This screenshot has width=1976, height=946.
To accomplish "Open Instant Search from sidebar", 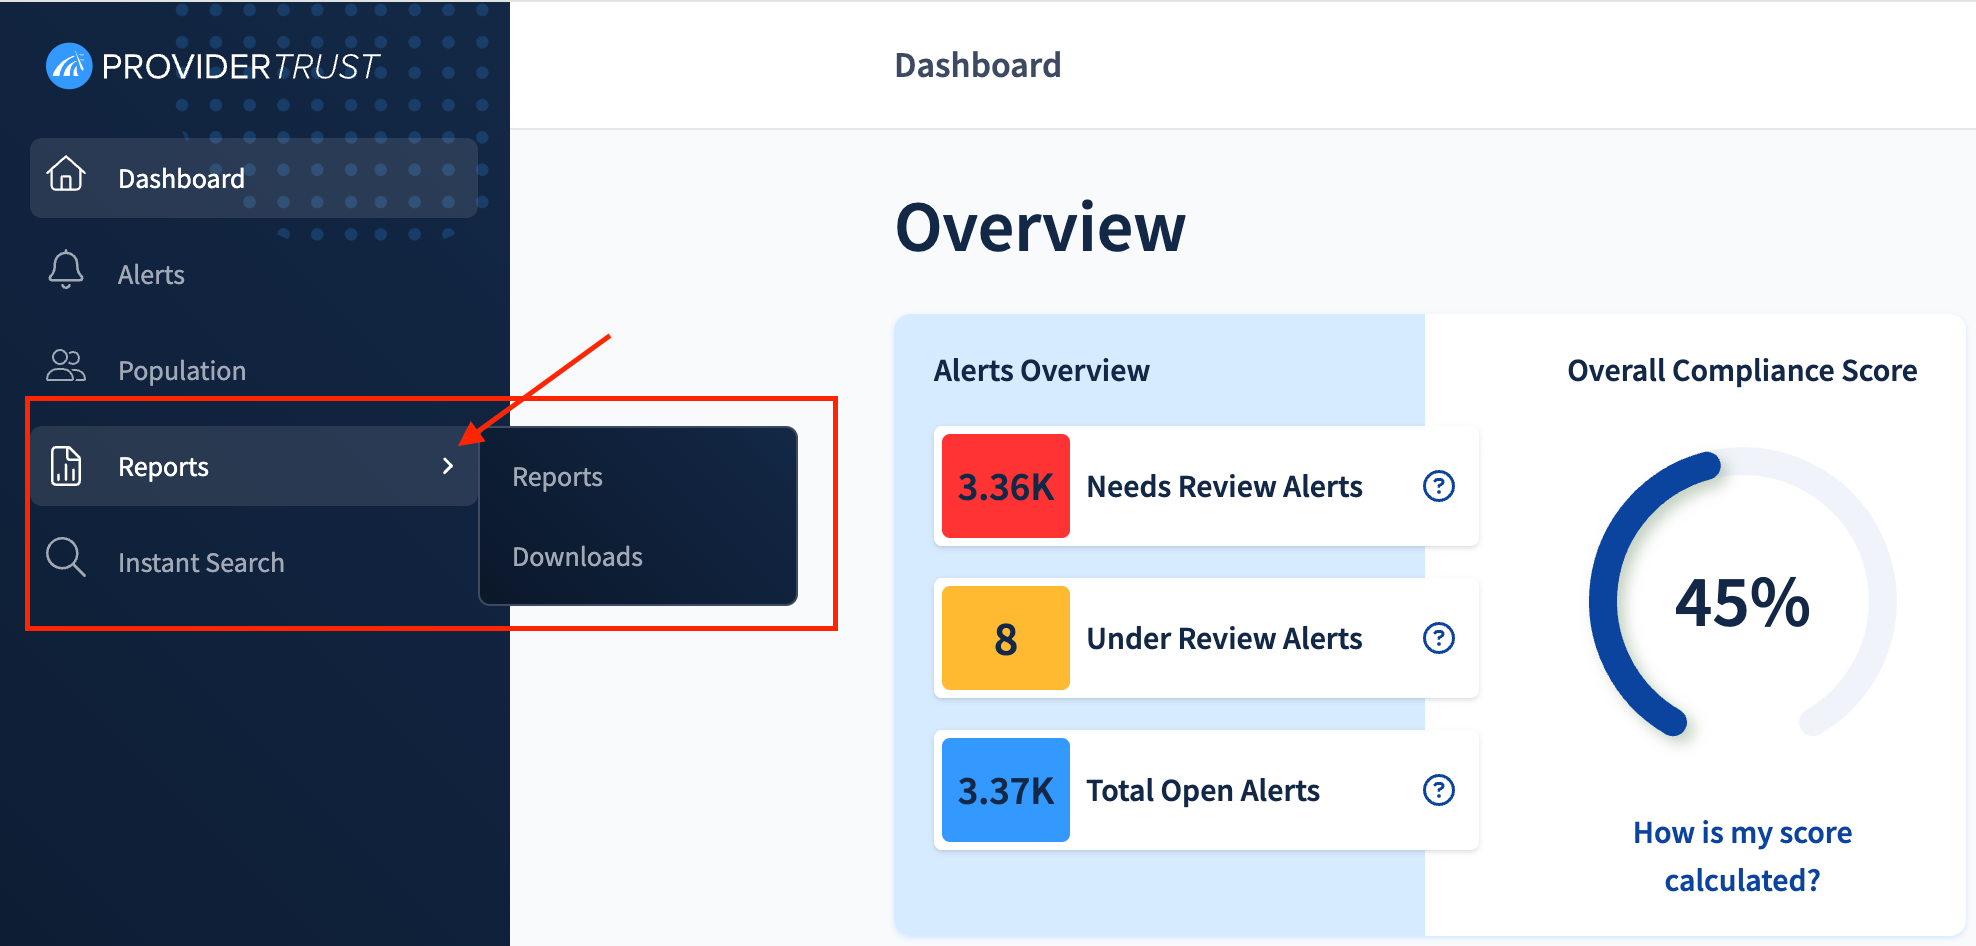I will coord(254,562).
